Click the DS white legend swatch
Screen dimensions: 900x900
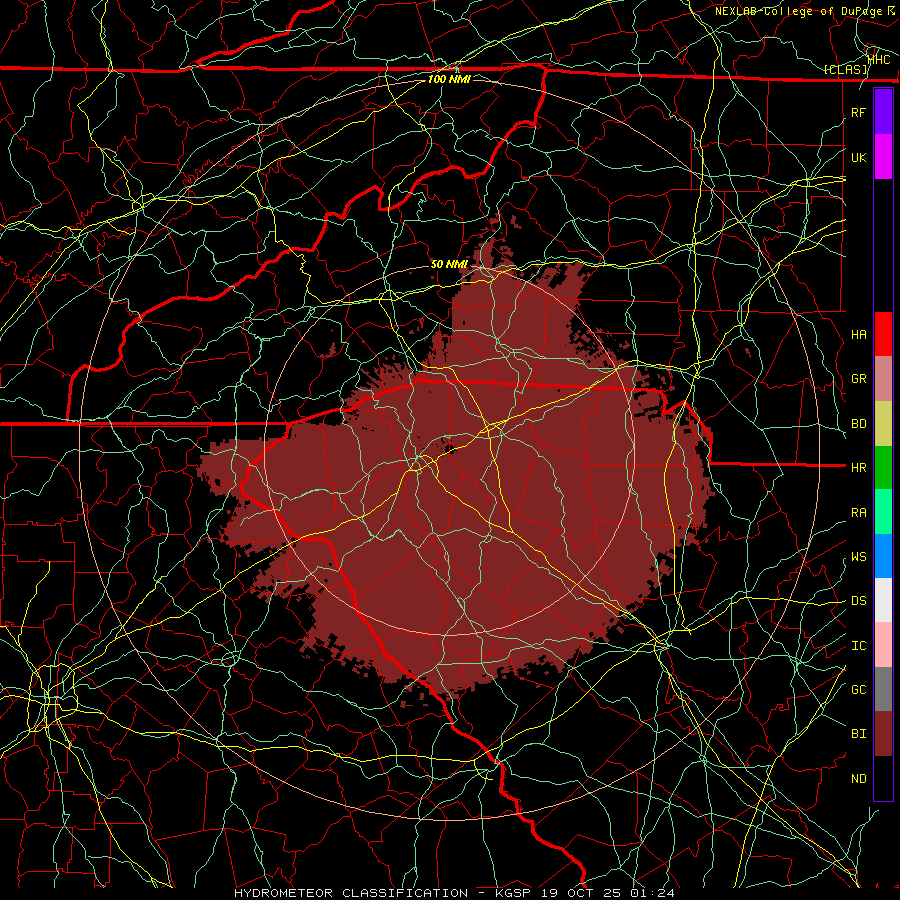pyautogui.click(x=883, y=600)
